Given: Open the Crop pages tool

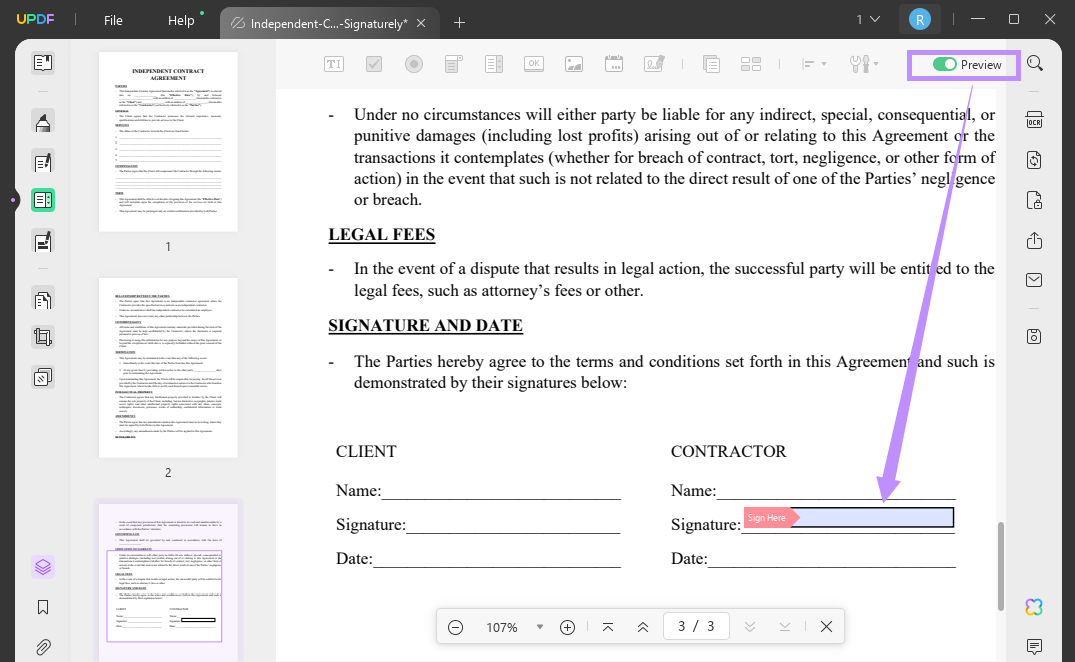Looking at the screenshot, I should 42,337.
